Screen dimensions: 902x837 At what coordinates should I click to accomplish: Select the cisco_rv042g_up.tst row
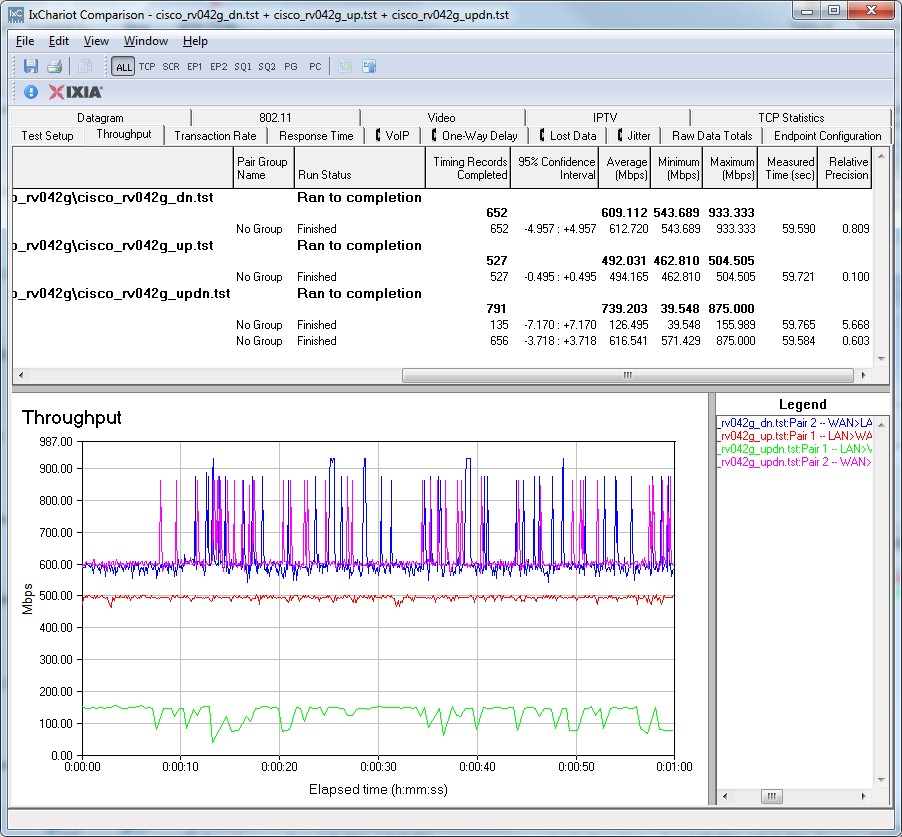(442, 246)
